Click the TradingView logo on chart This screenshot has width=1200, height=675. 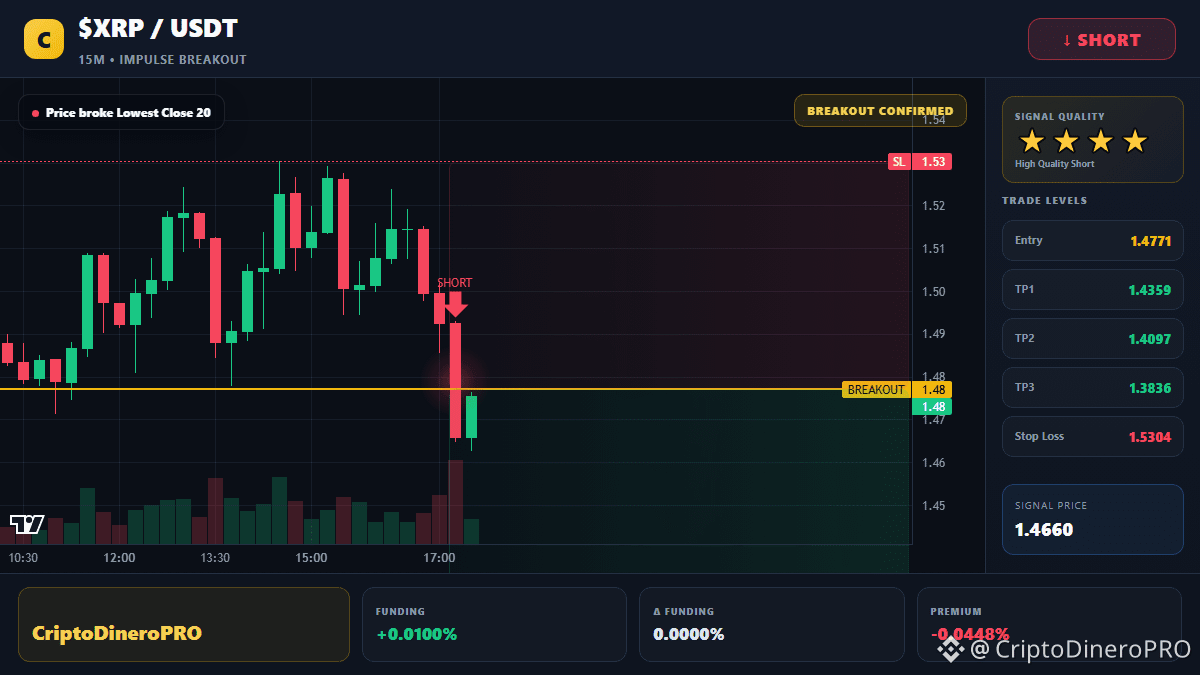[27, 524]
